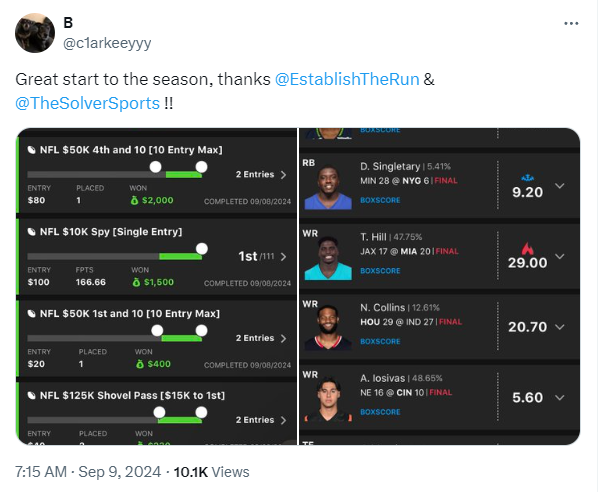Viewport: 599px width, 492px height.
Task: Open the @EstablishTheRun mention link
Action: point(347,79)
